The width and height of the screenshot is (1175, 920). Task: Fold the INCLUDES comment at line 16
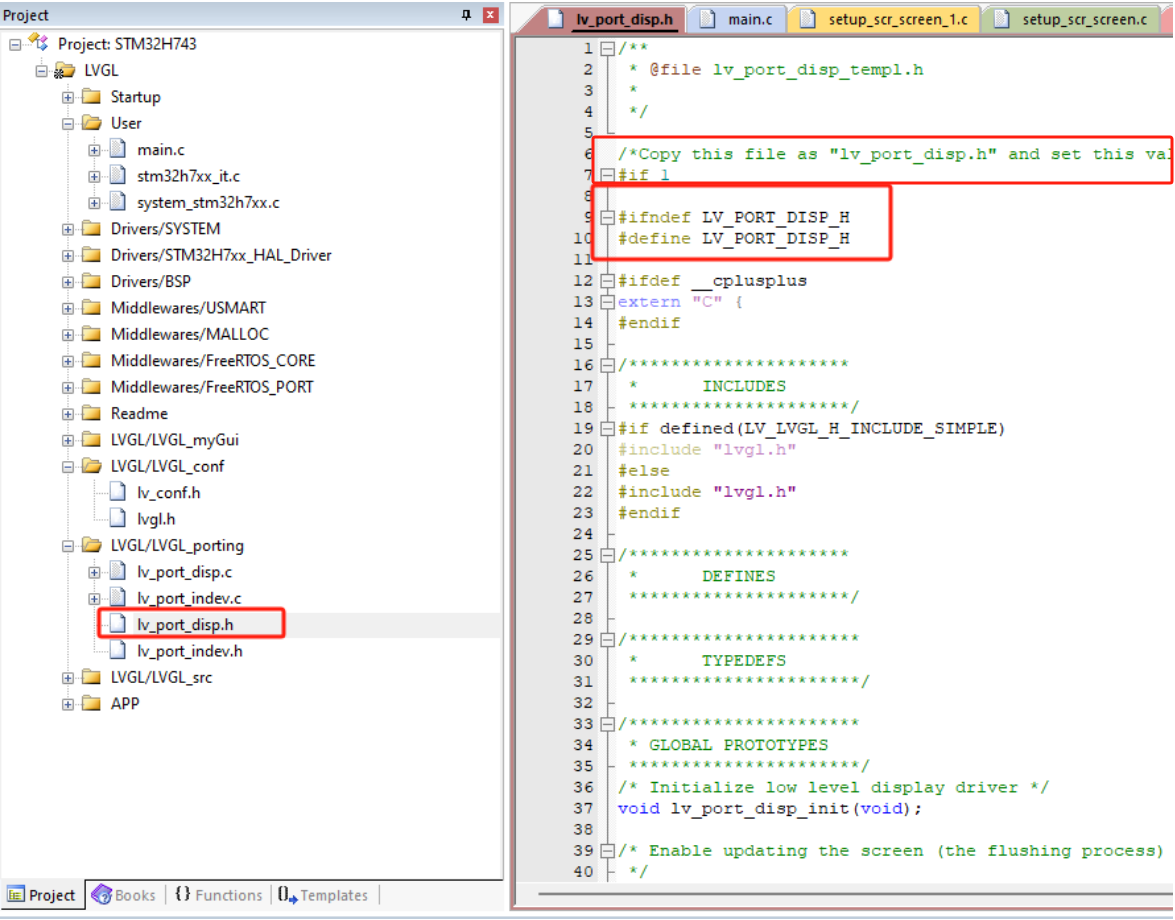click(608, 366)
